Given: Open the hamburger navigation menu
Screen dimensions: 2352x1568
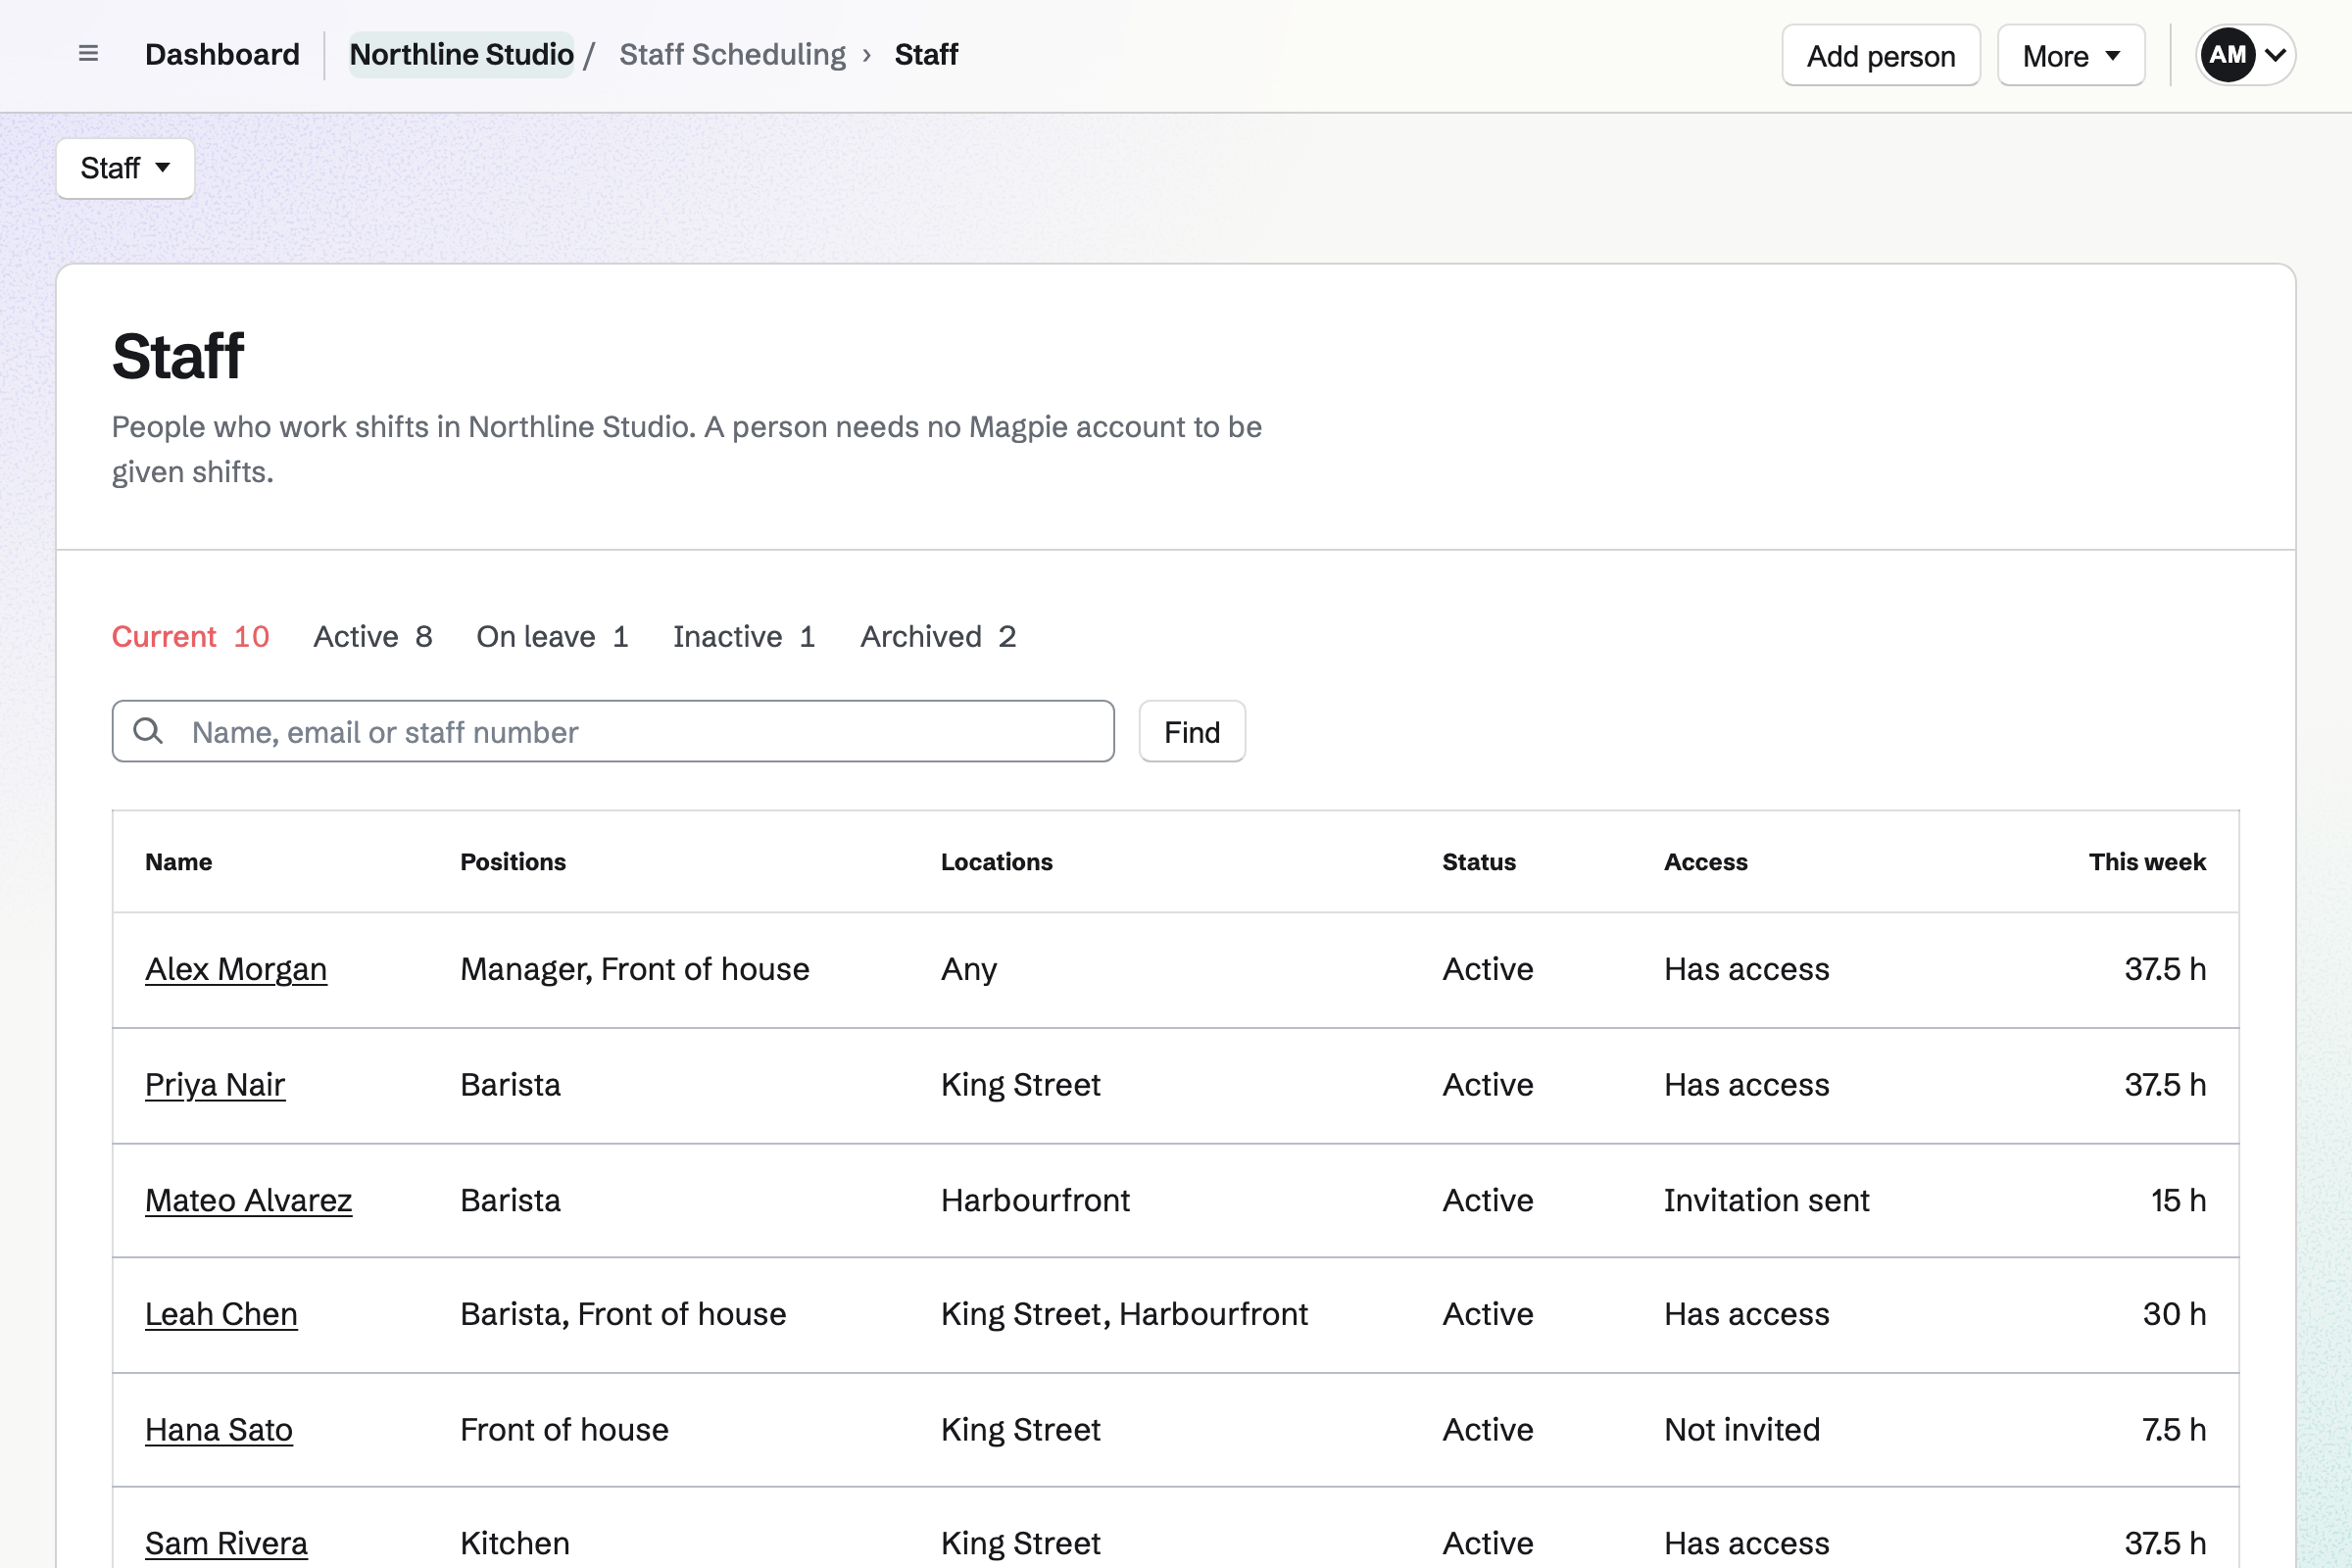Looking at the screenshot, I should point(88,54).
